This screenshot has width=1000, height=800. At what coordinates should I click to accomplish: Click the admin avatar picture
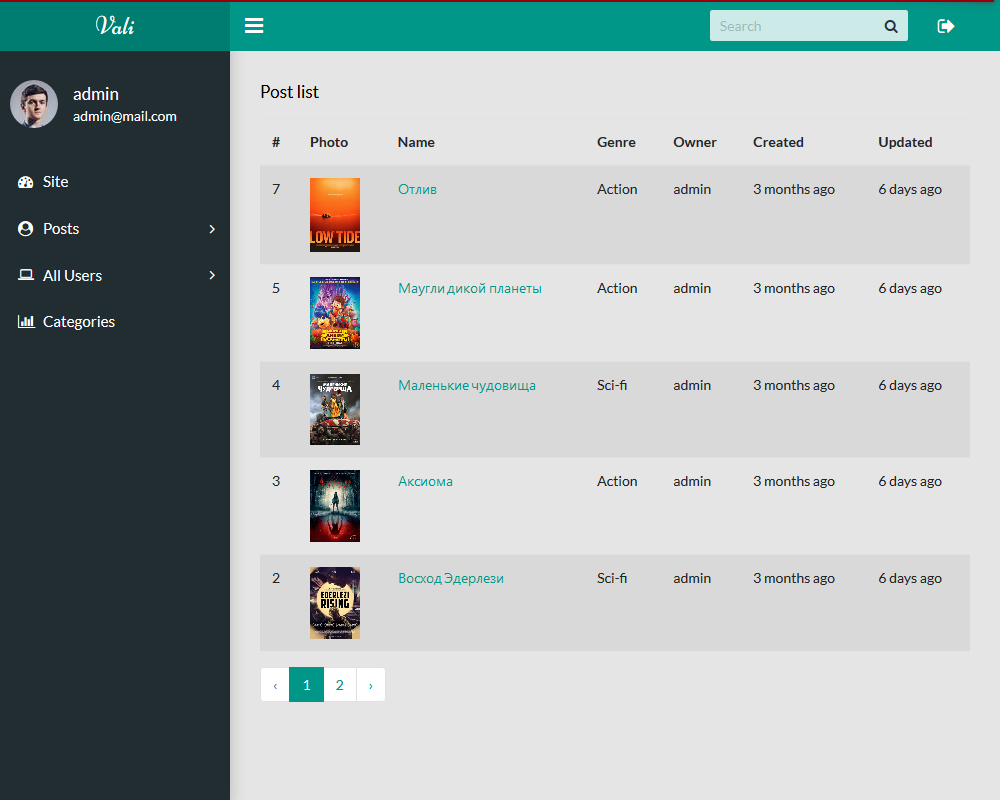34,104
